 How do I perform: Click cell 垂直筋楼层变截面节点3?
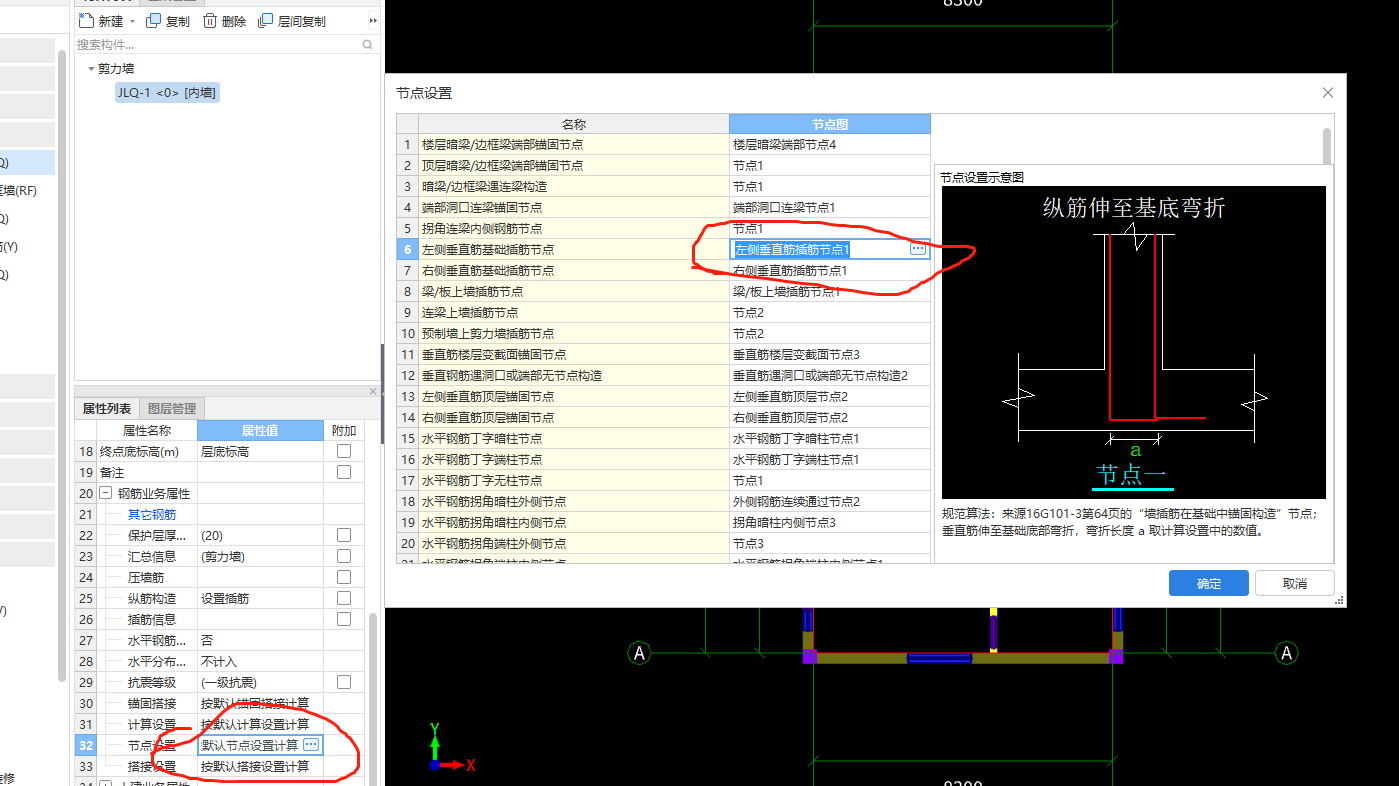click(x=830, y=355)
